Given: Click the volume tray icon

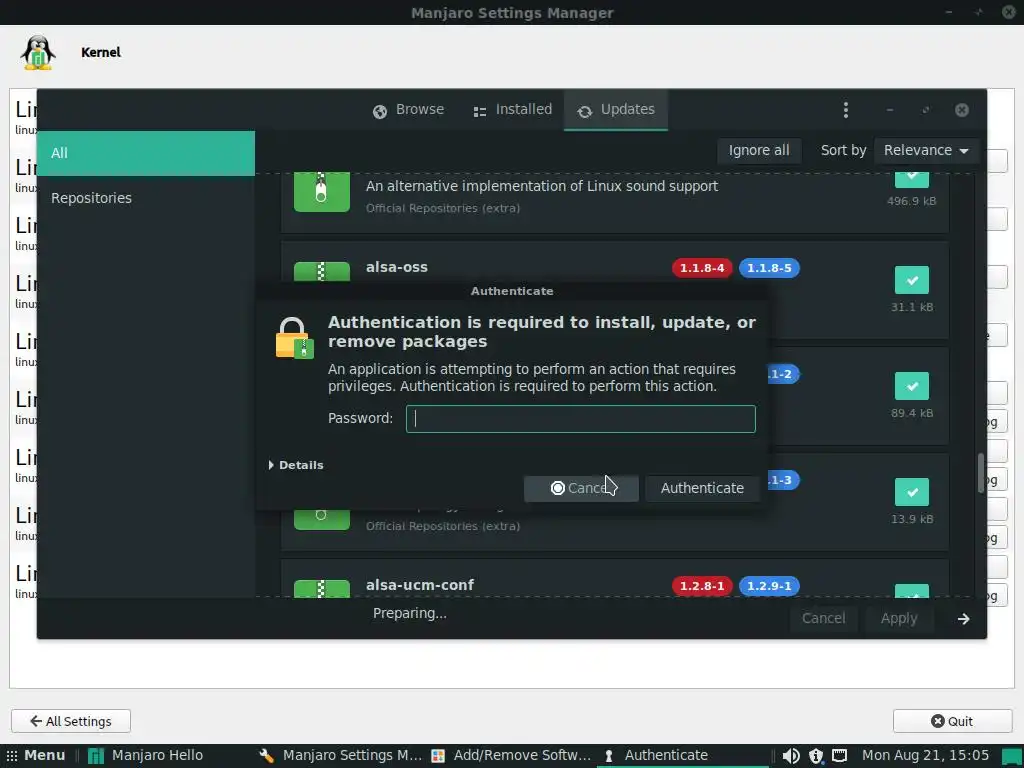Looking at the screenshot, I should point(791,756).
